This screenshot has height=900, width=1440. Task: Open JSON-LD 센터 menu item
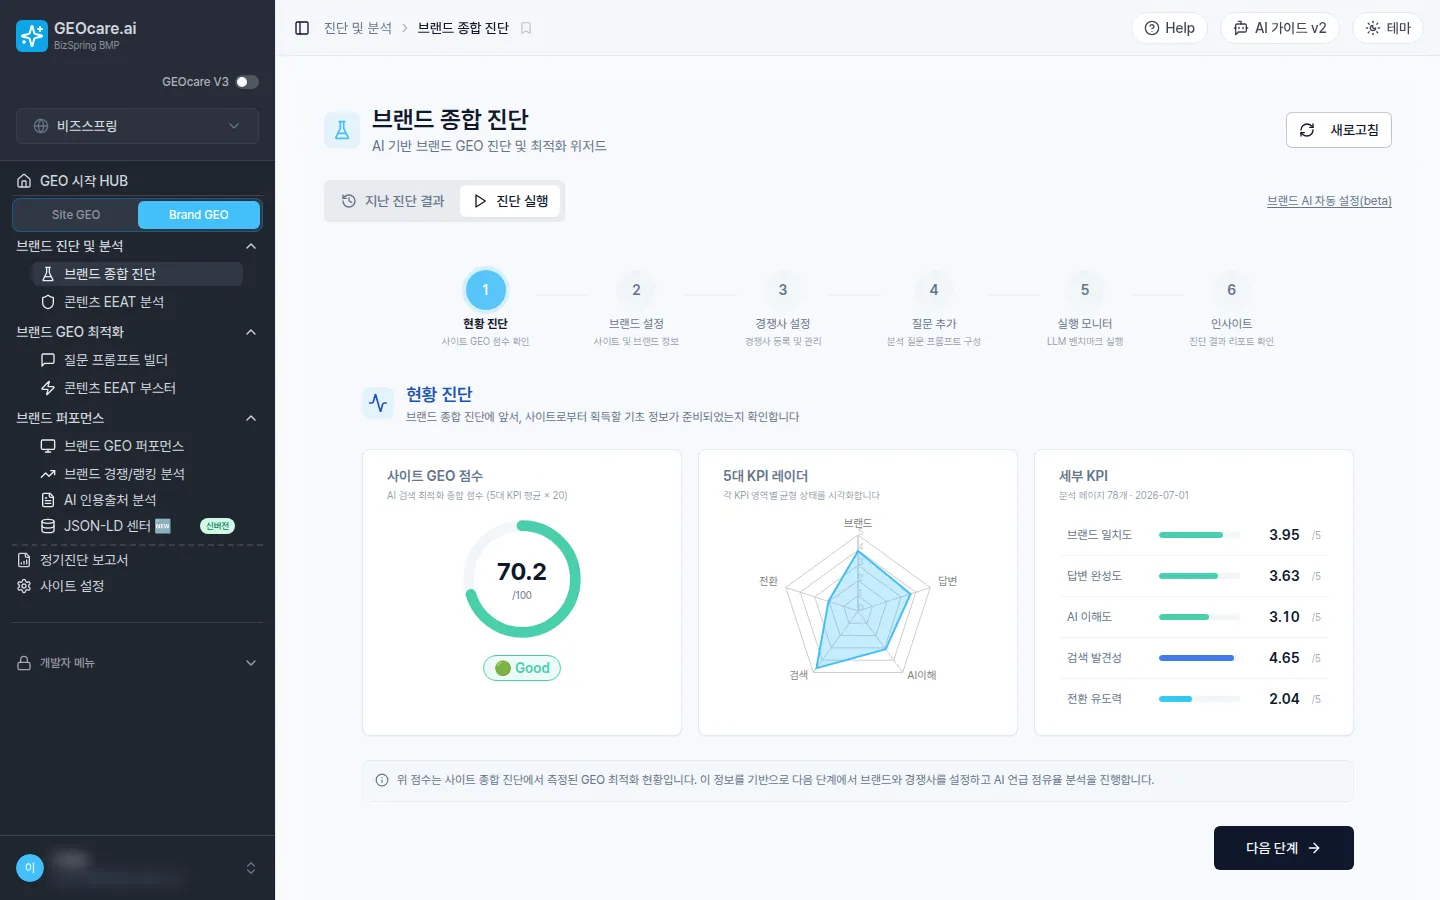(x=137, y=526)
